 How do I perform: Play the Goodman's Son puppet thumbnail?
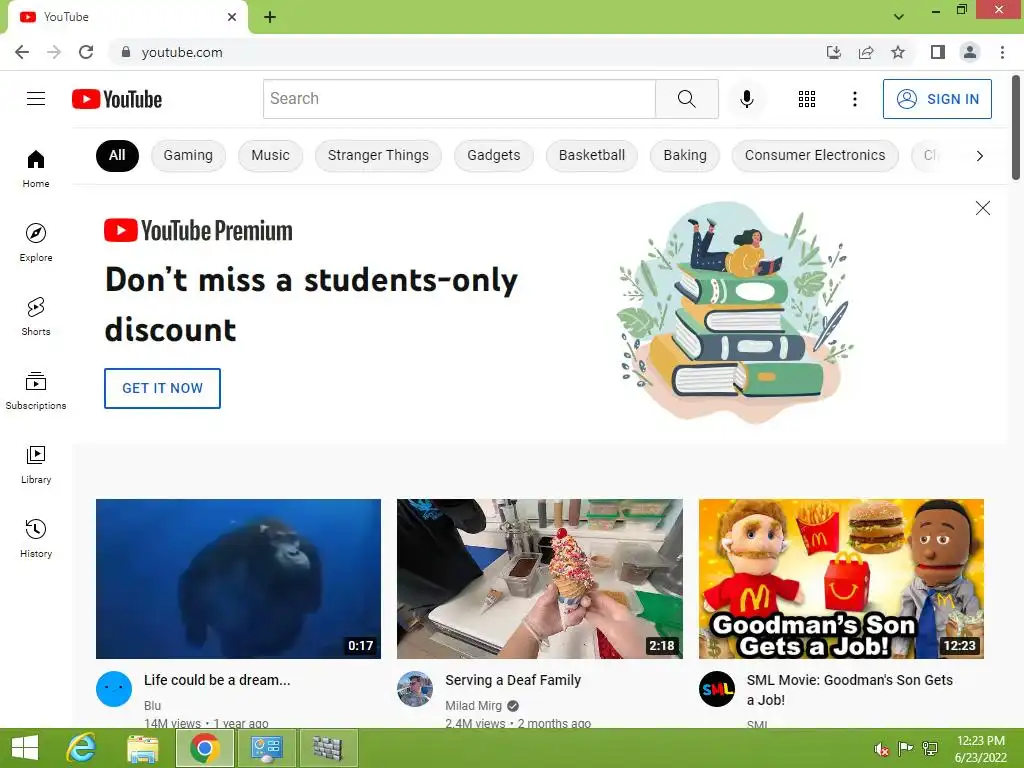click(841, 579)
